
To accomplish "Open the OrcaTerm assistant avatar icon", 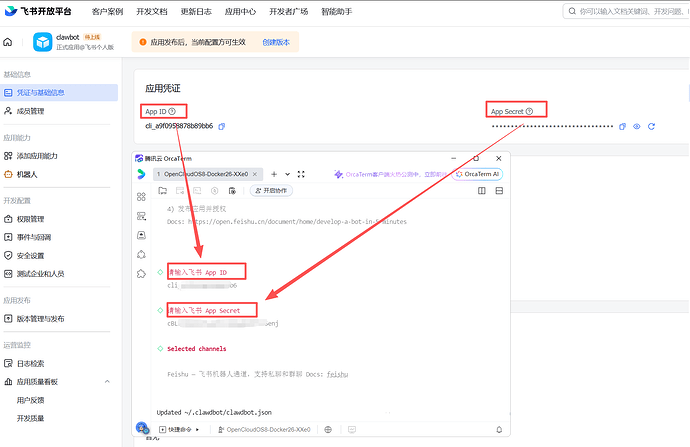I will (x=142, y=428).
